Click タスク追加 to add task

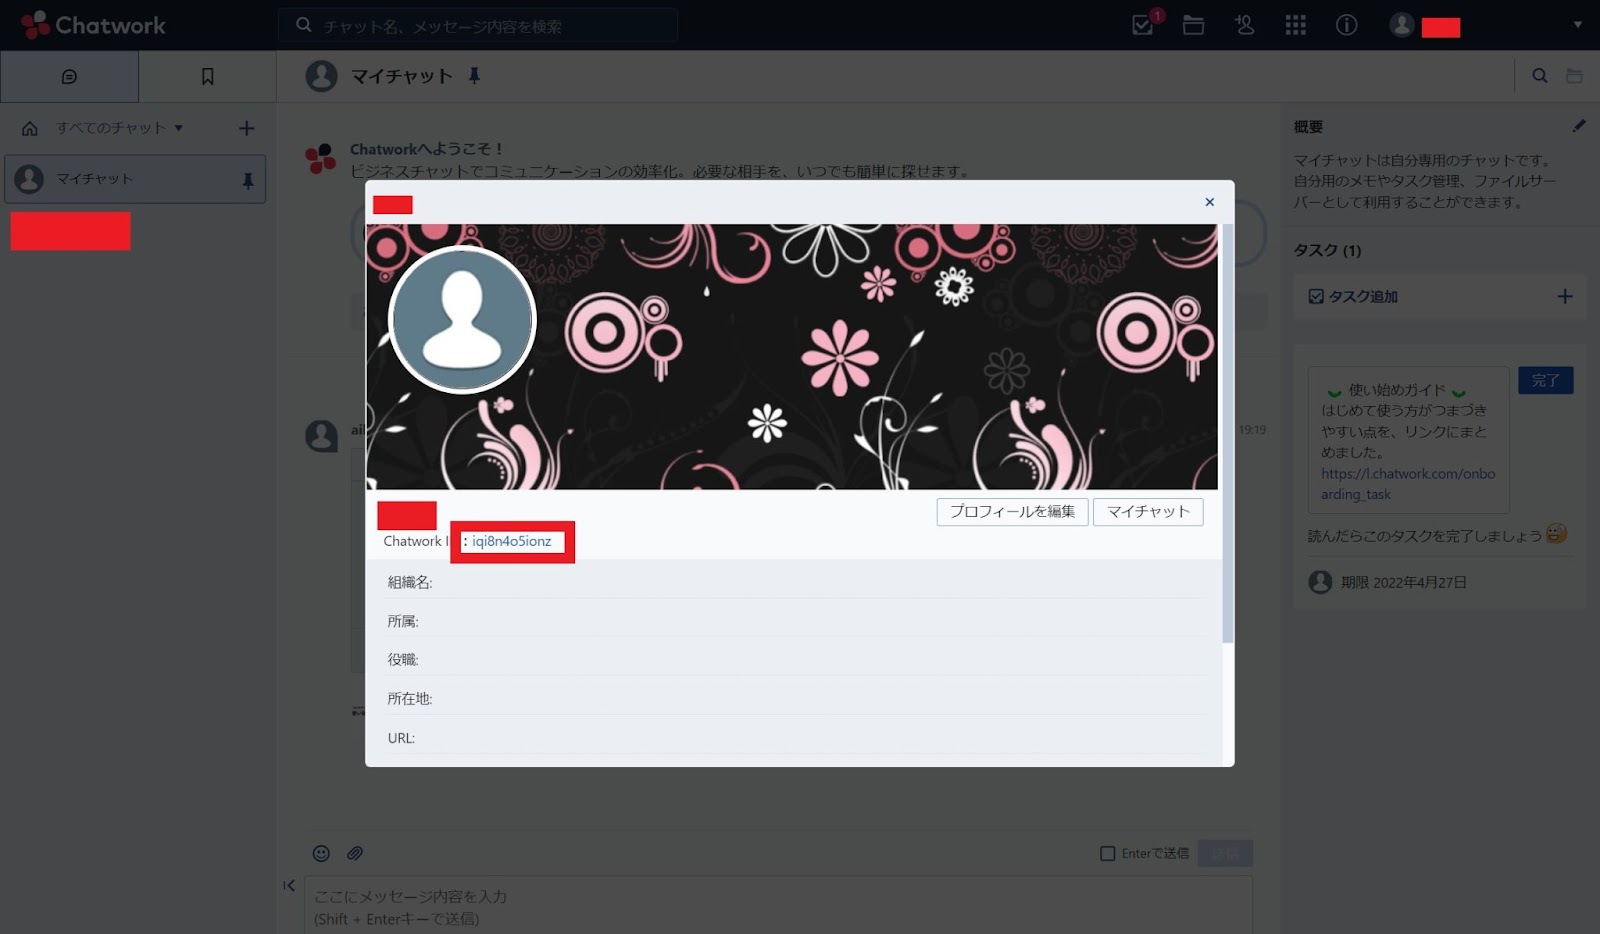pyautogui.click(x=1353, y=296)
